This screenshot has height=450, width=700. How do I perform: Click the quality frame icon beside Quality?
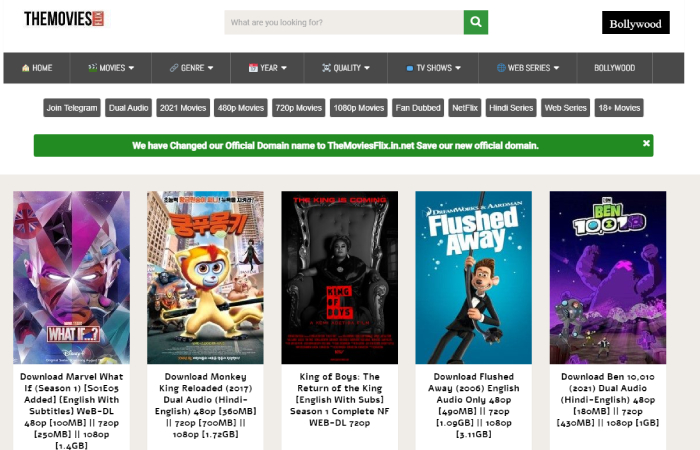click(x=326, y=68)
